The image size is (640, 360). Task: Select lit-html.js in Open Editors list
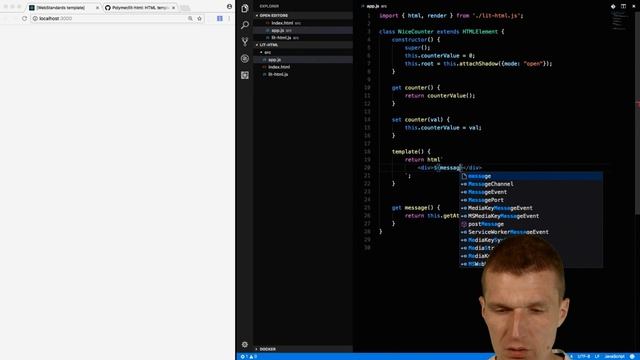pyautogui.click(x=302, y=38)
